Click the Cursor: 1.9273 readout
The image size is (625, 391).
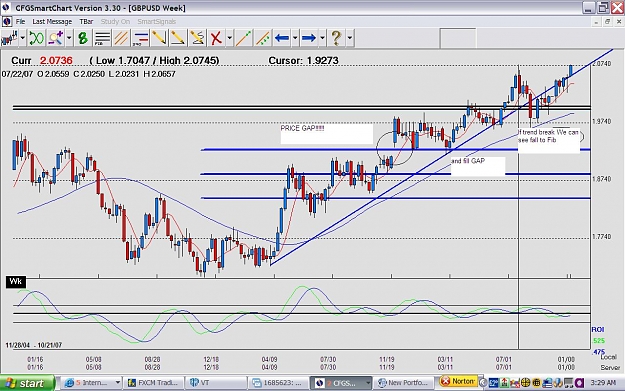coord(303,61)
